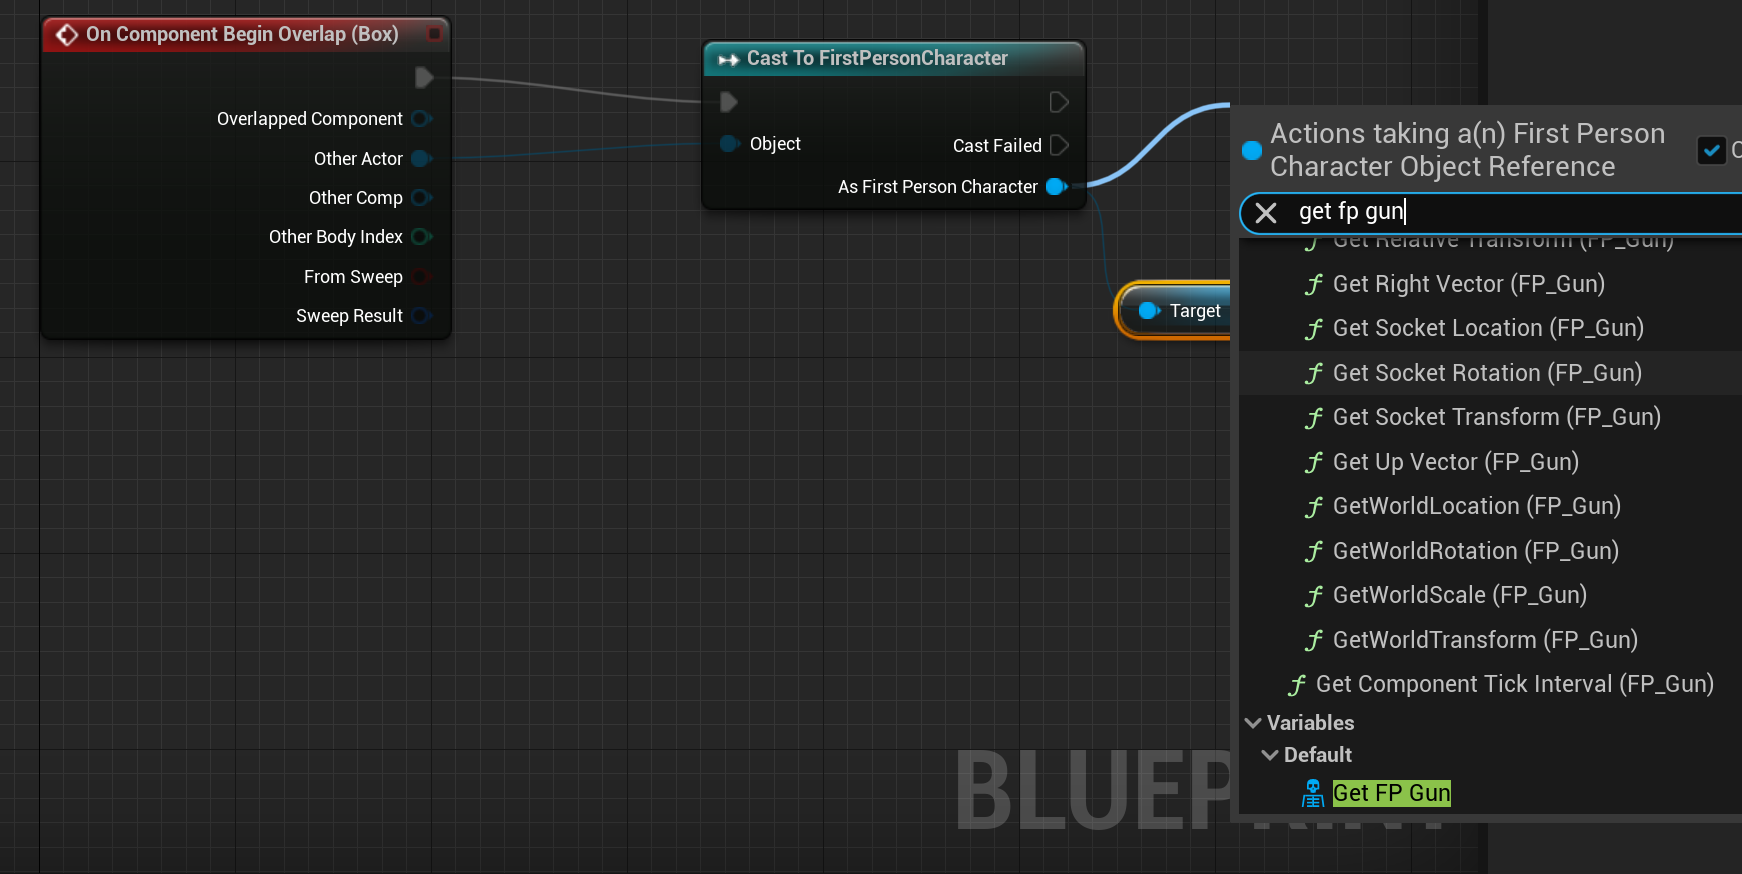This screenshot has height=874, width=1742.
Task: Click the 'From Sweep' pin label
Action: [353, 277]
